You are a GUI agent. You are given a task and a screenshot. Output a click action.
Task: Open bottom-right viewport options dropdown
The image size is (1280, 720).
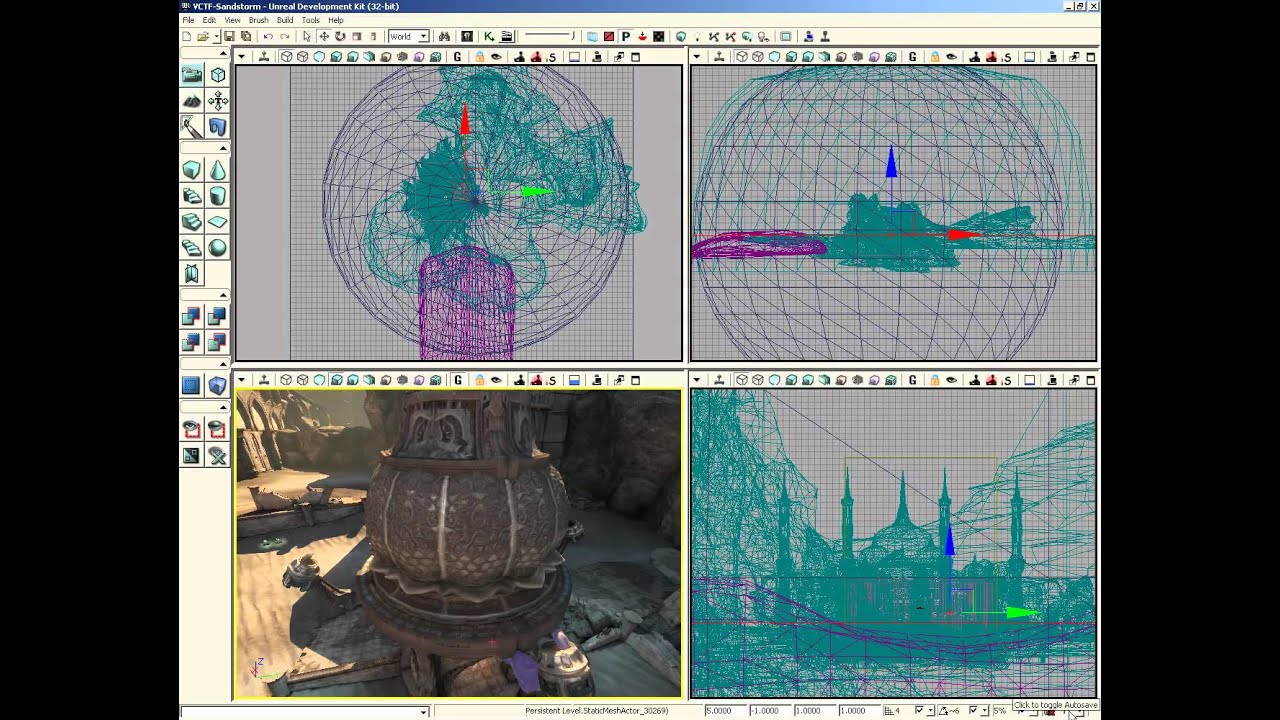coord(696,380)
